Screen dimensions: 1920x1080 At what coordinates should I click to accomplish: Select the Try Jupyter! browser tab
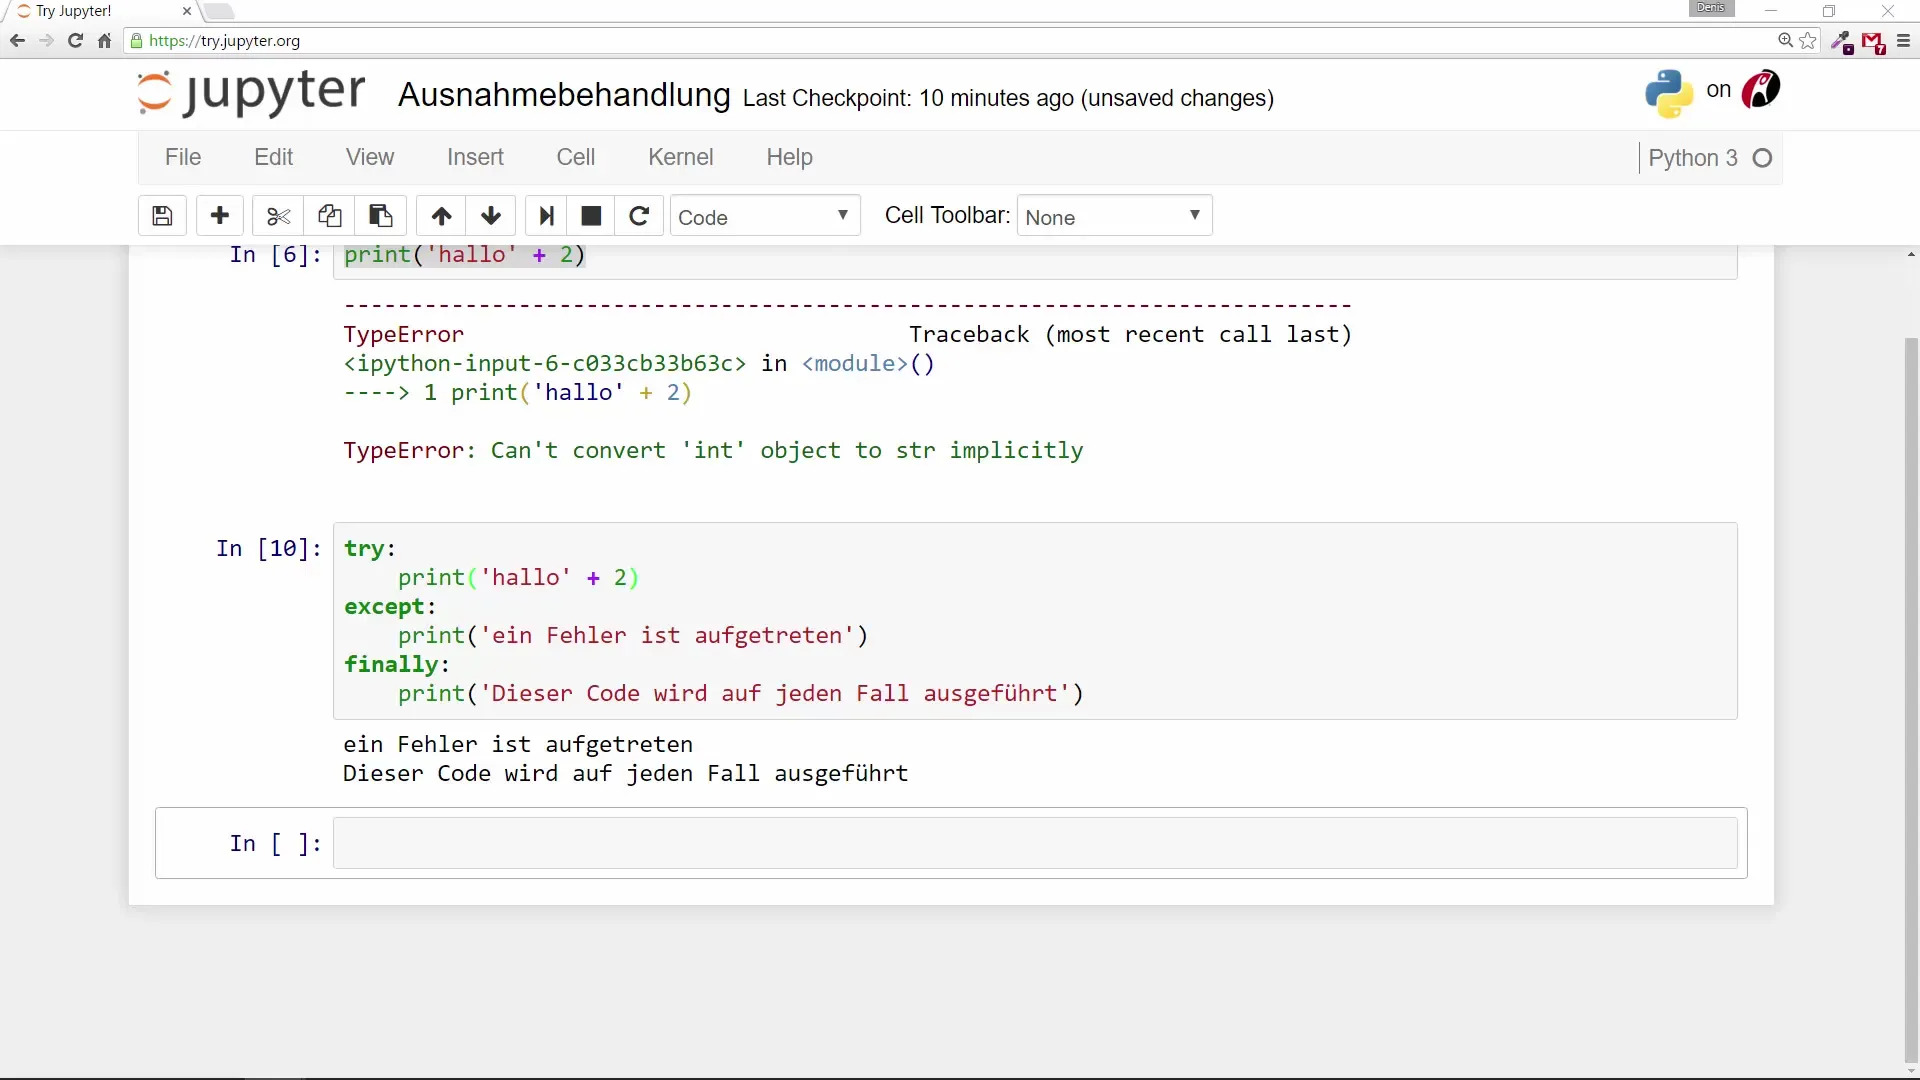[x=98, y=11]
